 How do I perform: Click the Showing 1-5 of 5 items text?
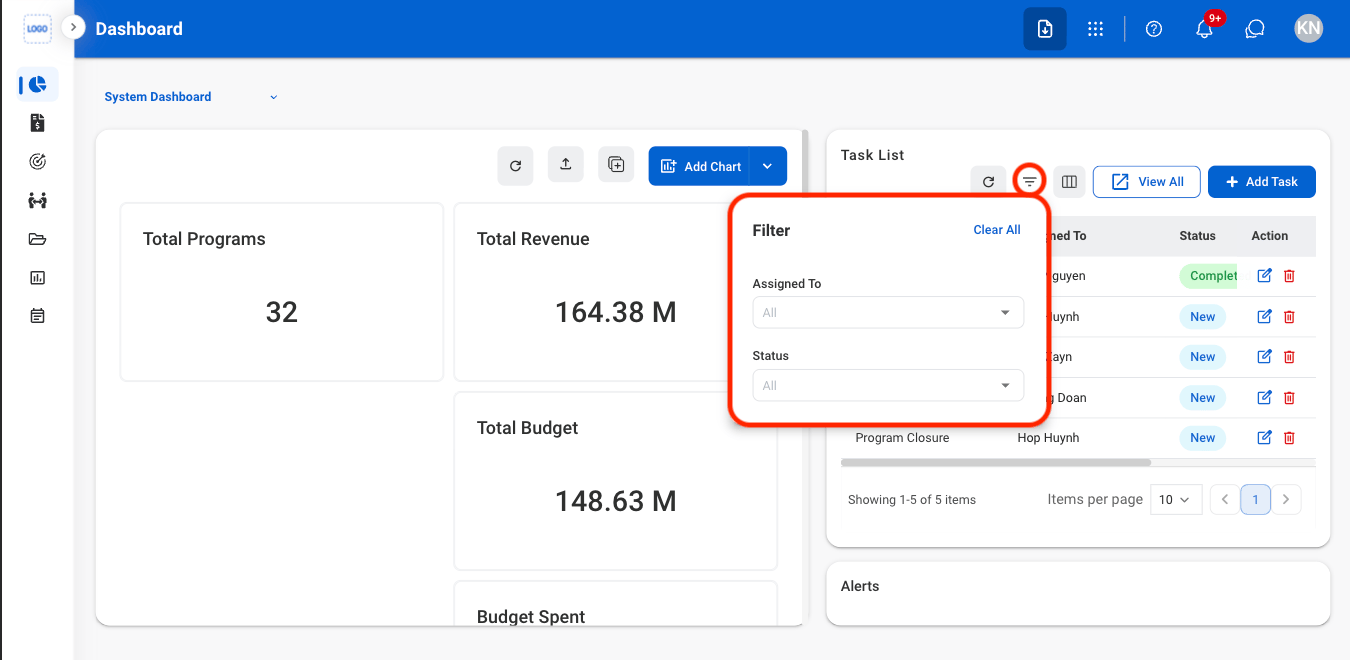pyautogui.click(x=912, y=500)
